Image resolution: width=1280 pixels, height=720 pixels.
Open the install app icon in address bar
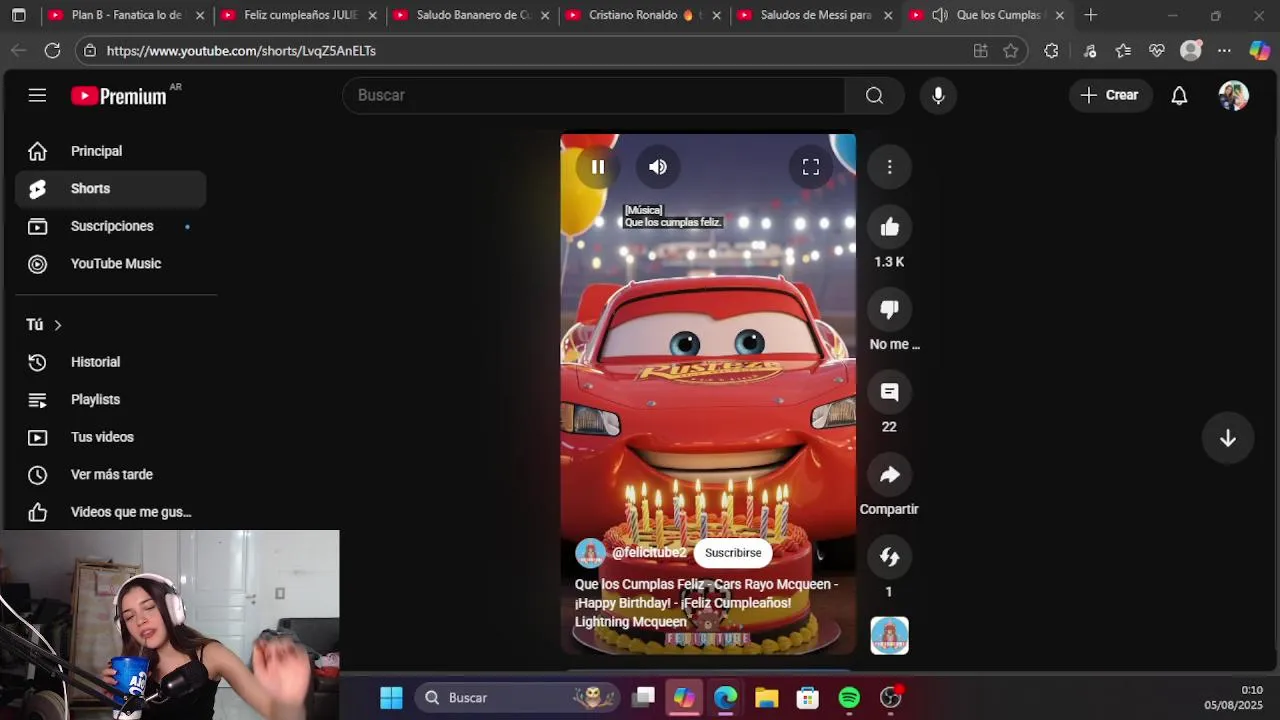click(980, 51)
